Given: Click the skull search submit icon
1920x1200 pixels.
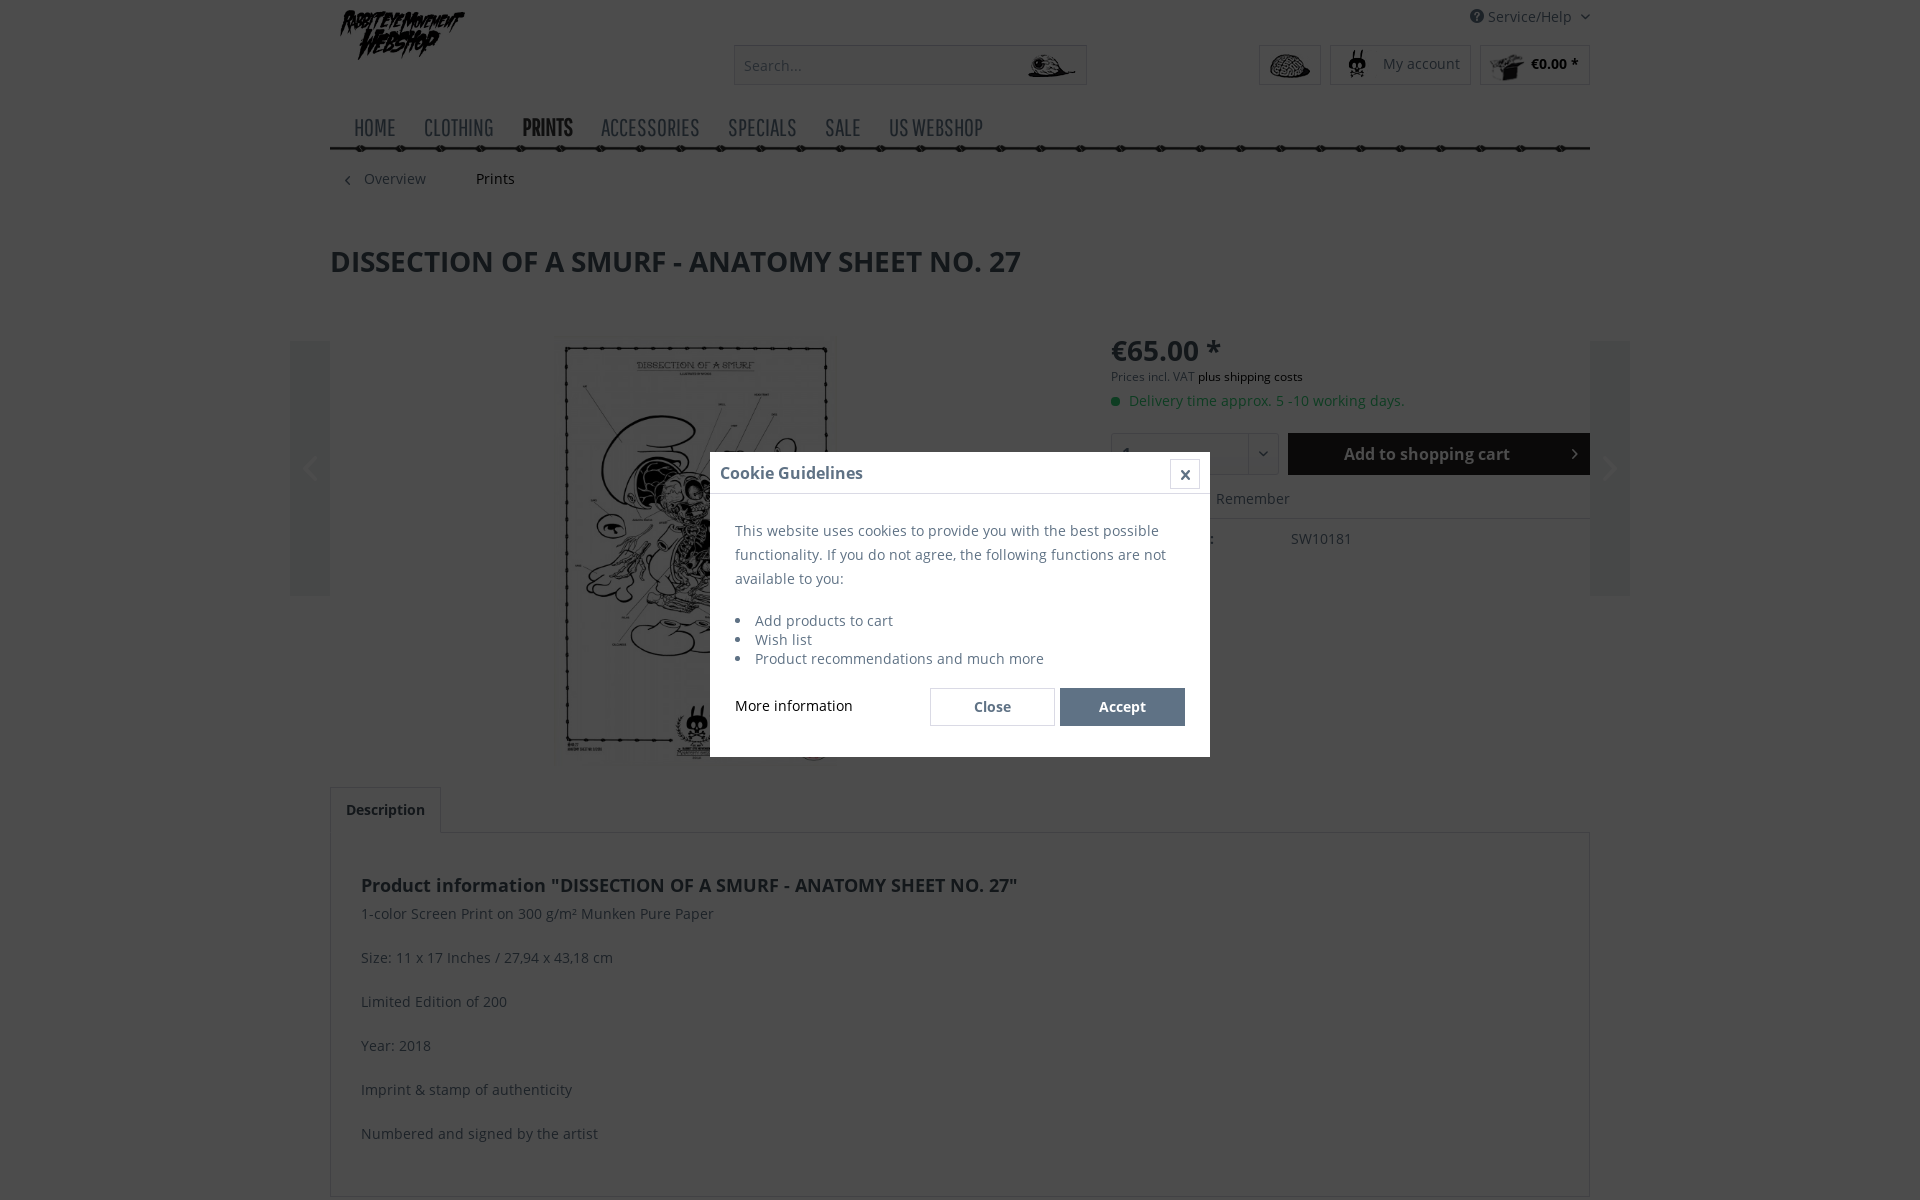Looking at the screenshot, I should [1050, 66].
